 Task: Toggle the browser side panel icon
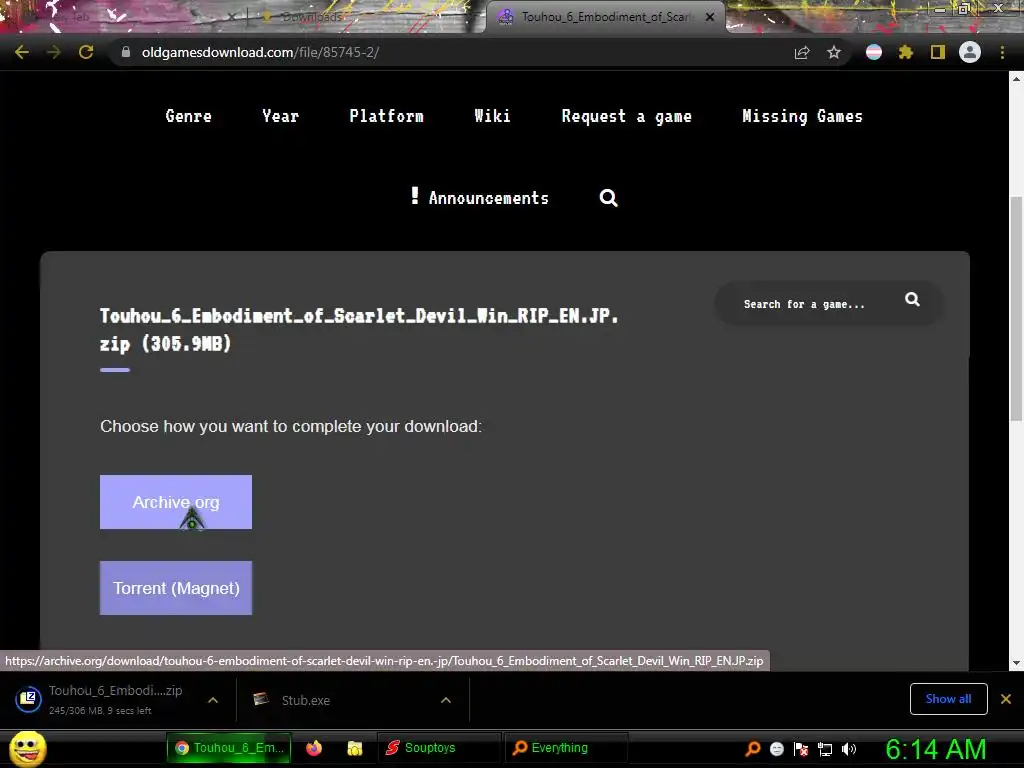tap(938, 52)
